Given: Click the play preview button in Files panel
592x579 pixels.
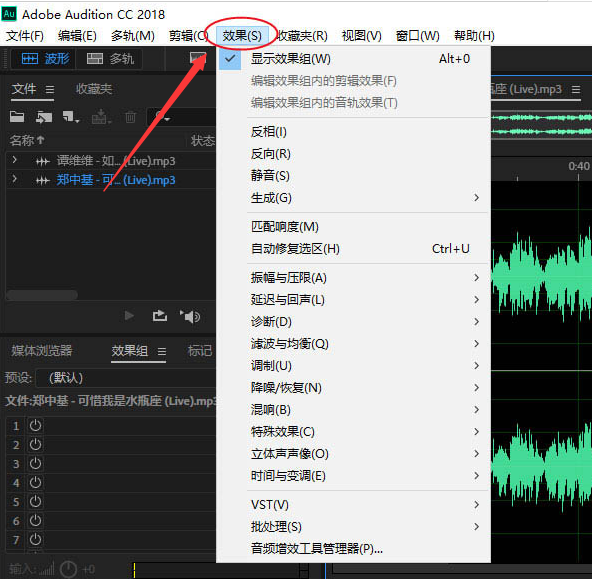Looking at the screenshot, I should click(x=129, y=315).
